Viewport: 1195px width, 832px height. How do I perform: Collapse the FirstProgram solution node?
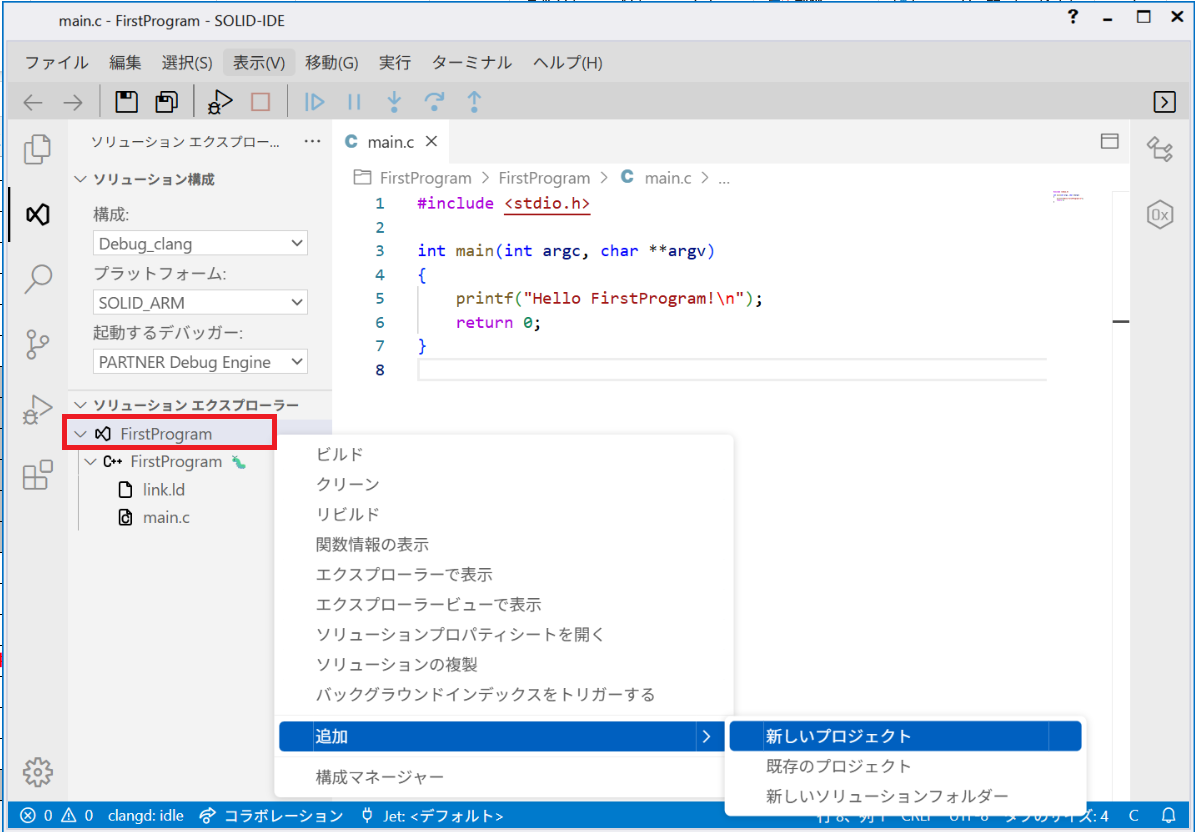[82, 433]
